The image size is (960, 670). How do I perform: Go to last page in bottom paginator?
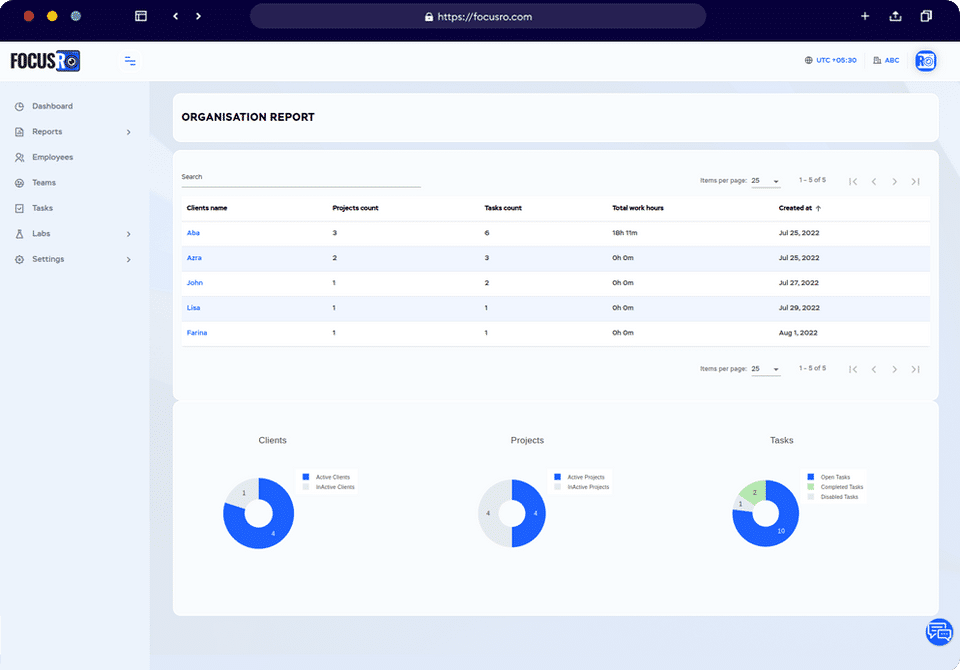[x=915, y=369]
